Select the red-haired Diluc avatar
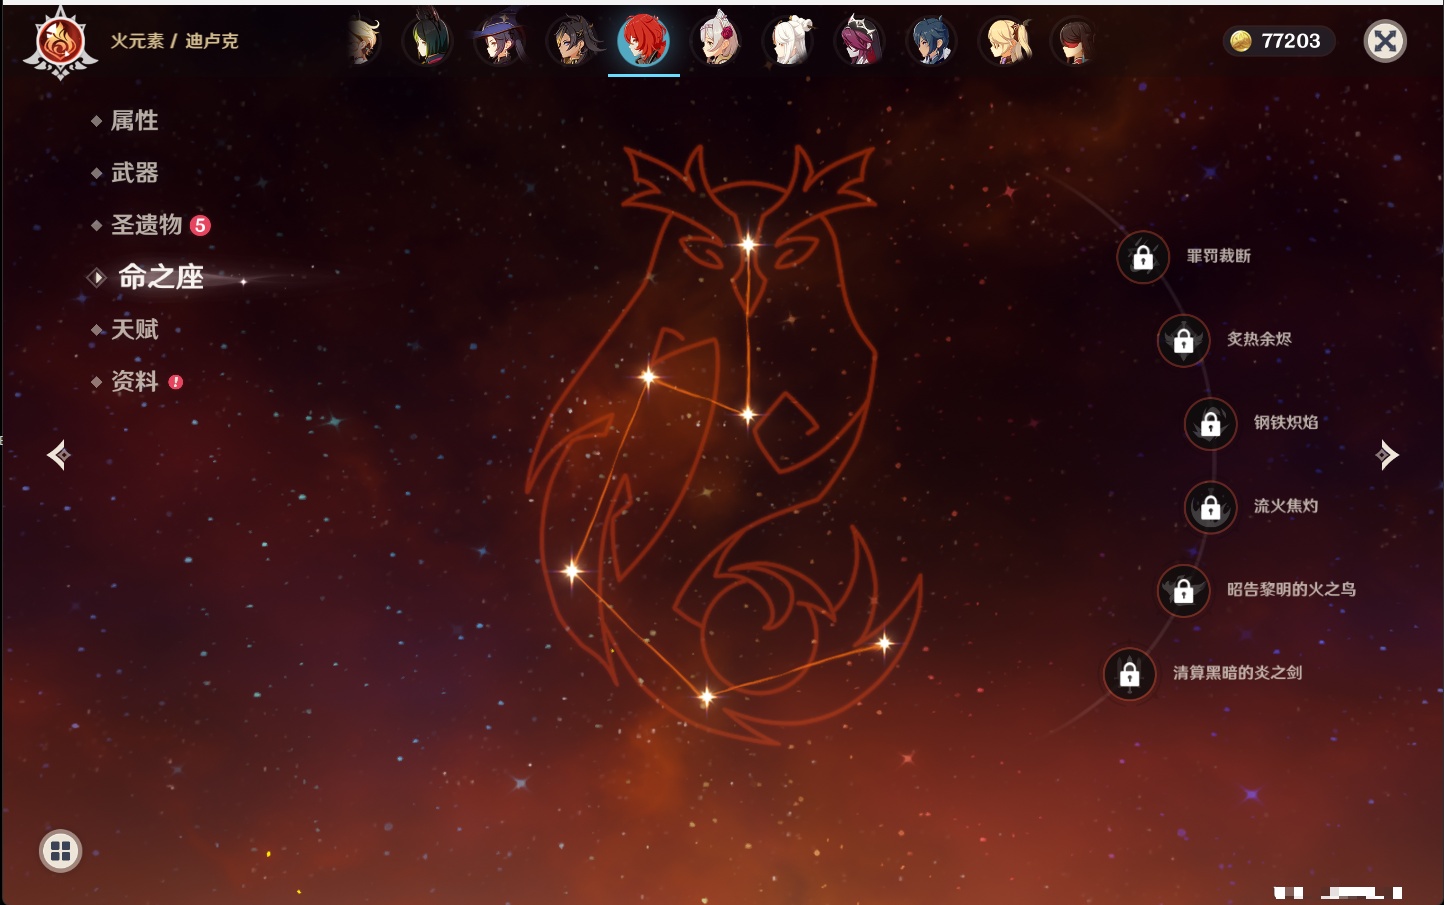 coord(644,42)
